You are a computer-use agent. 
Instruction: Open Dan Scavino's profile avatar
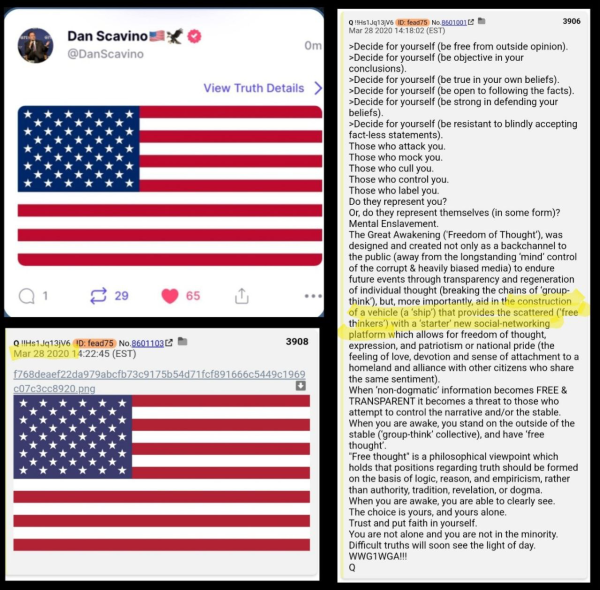click(x=36, y=43)
